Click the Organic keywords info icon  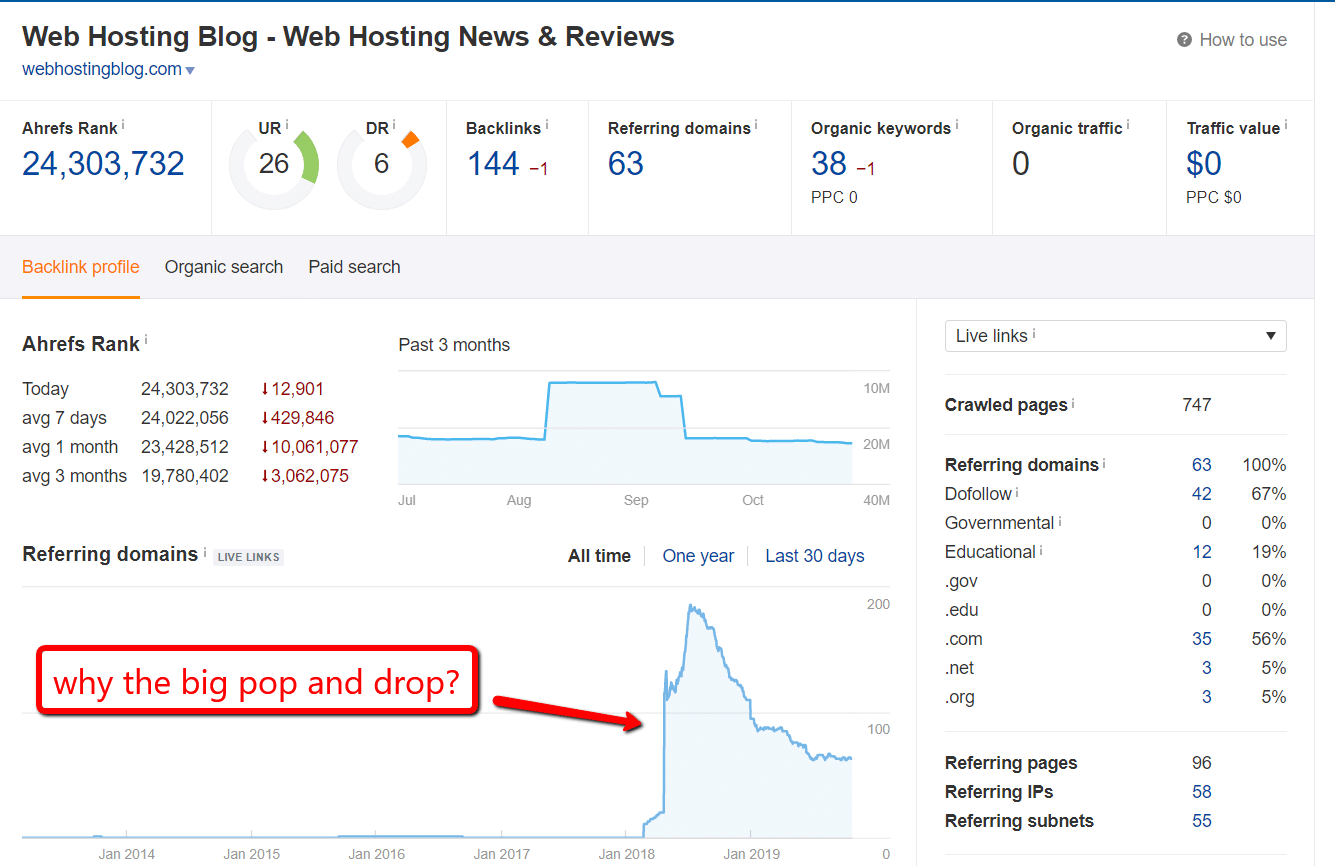point(957,125)
